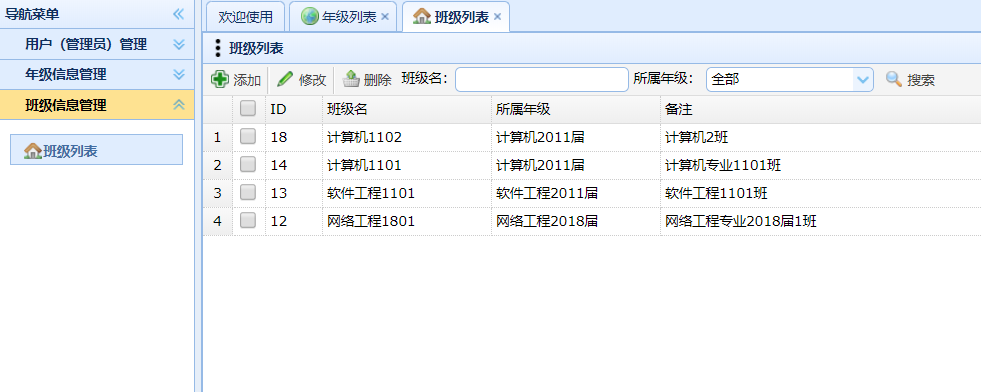Screen dimensions: 981x392
Task: Click the green plus add icon
Action: (220, 79)
